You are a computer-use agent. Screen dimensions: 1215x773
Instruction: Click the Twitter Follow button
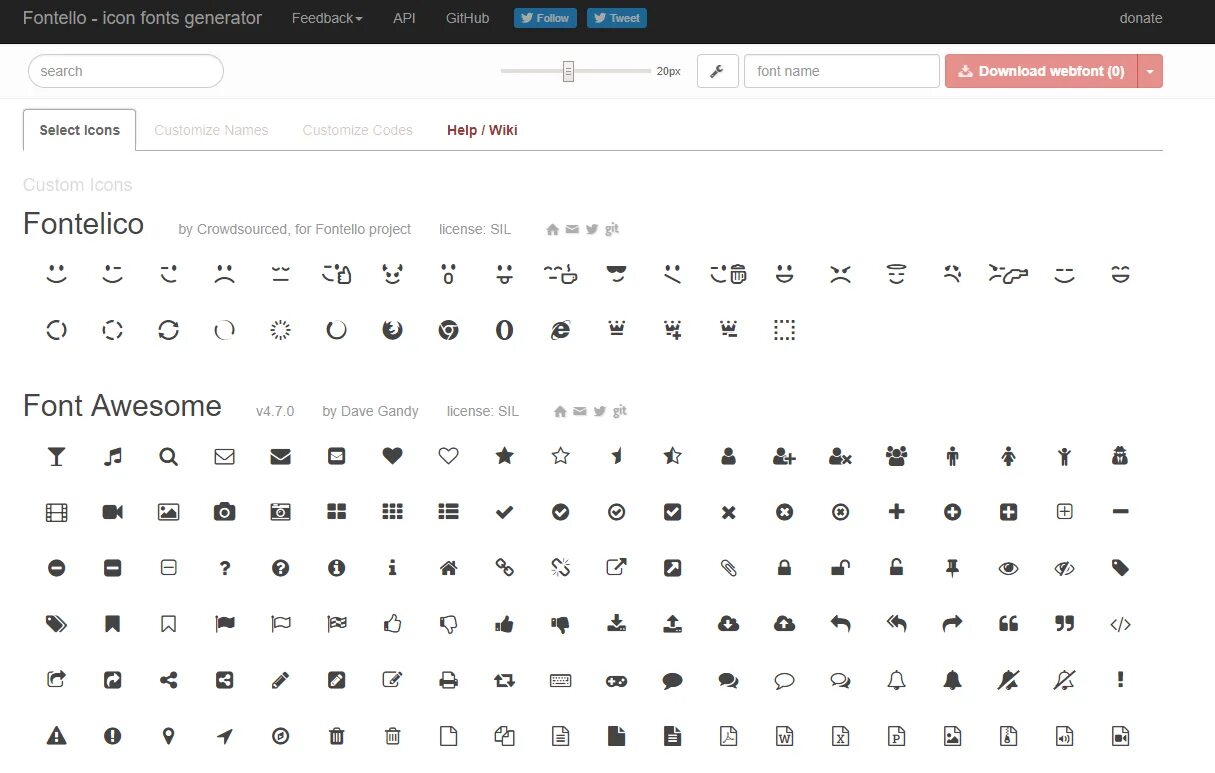545,18
